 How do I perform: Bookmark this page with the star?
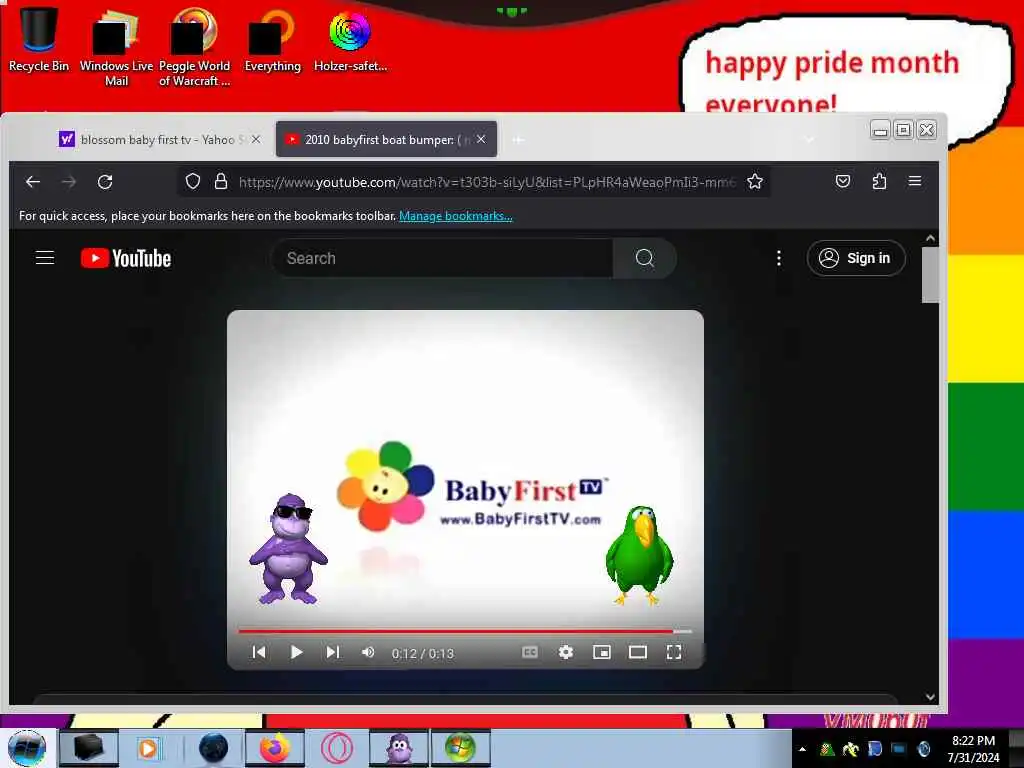(755, 181)
